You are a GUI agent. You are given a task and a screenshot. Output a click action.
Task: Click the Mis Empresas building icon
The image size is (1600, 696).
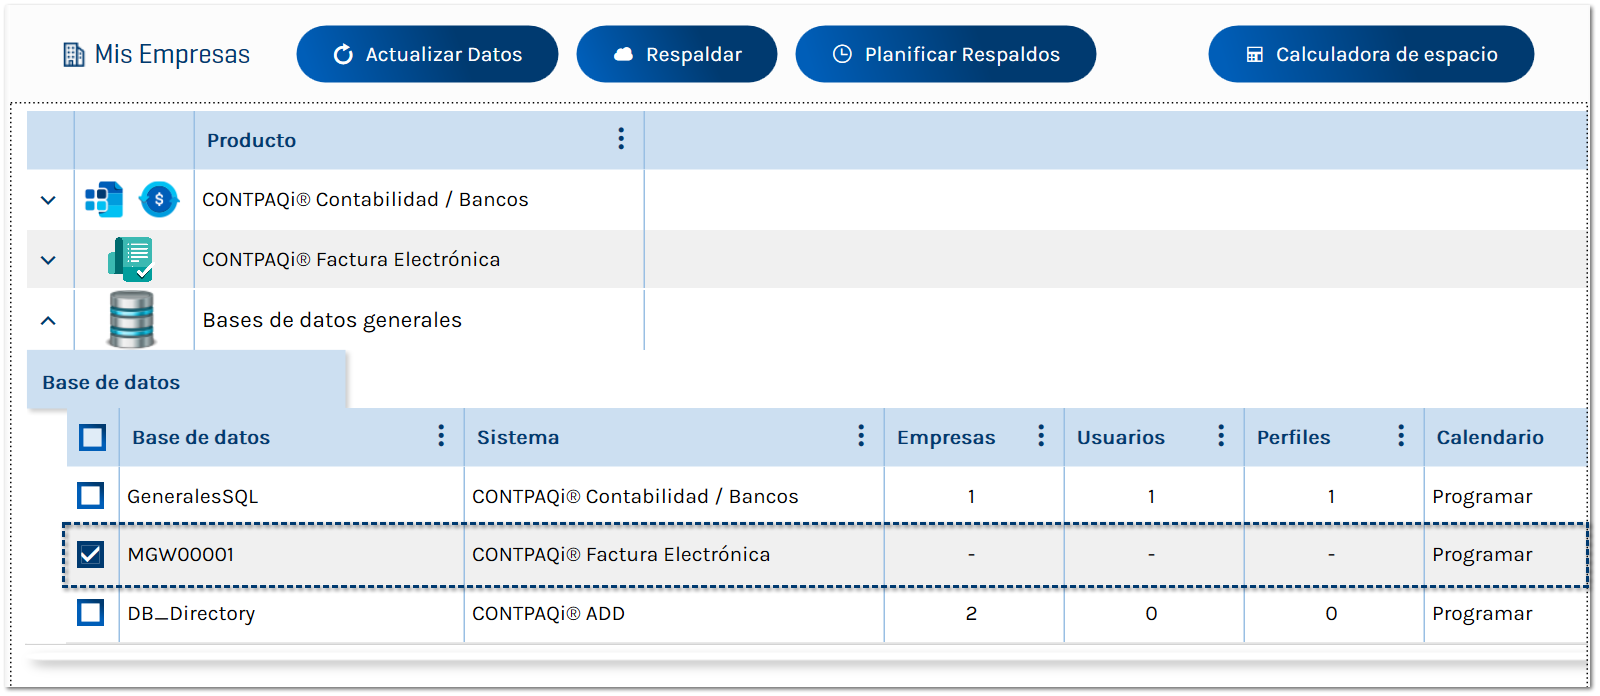click(x=72, y=54)
